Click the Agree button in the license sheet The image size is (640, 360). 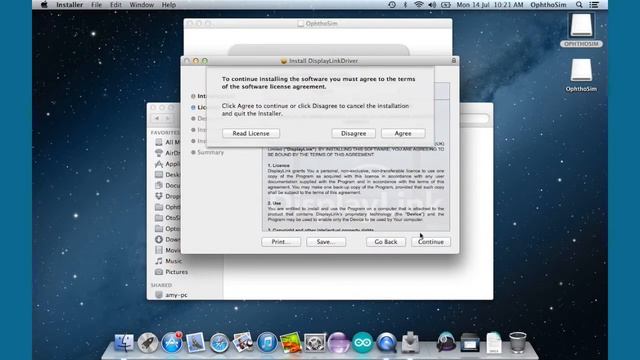pos(403,133)
